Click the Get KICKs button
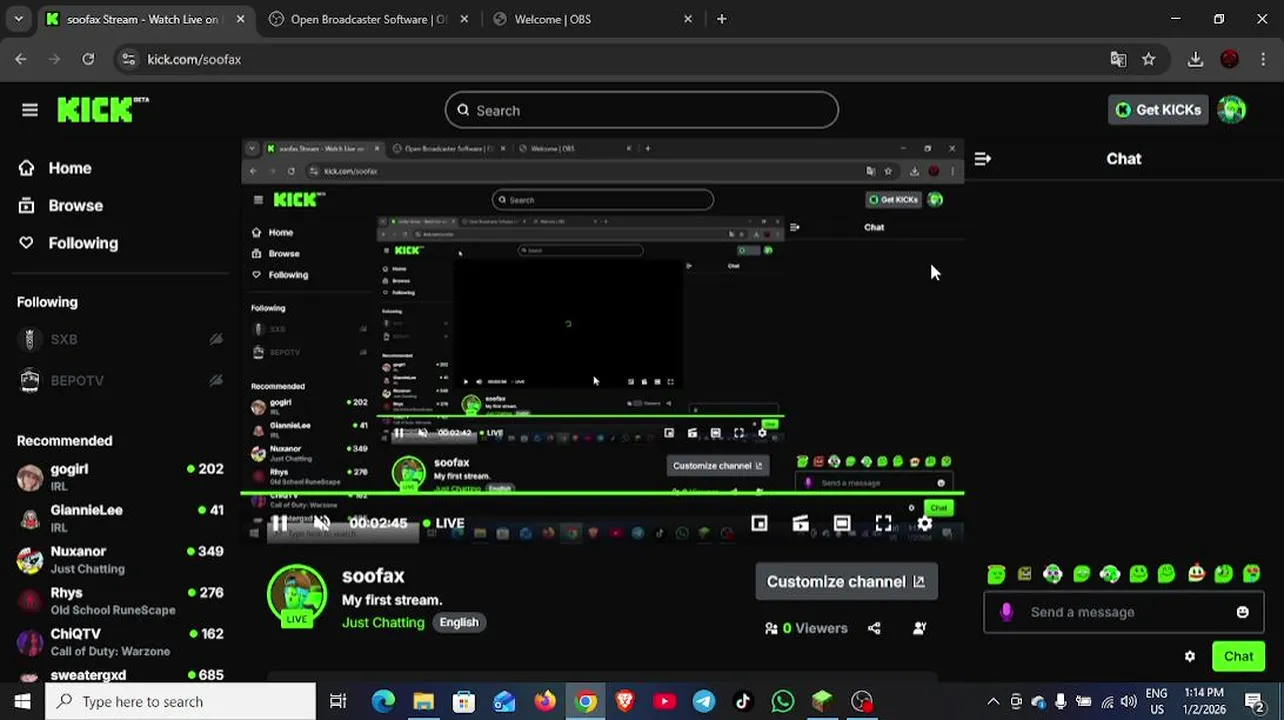This screenshot has height=720, width=1284. [x=1158, y=110]
